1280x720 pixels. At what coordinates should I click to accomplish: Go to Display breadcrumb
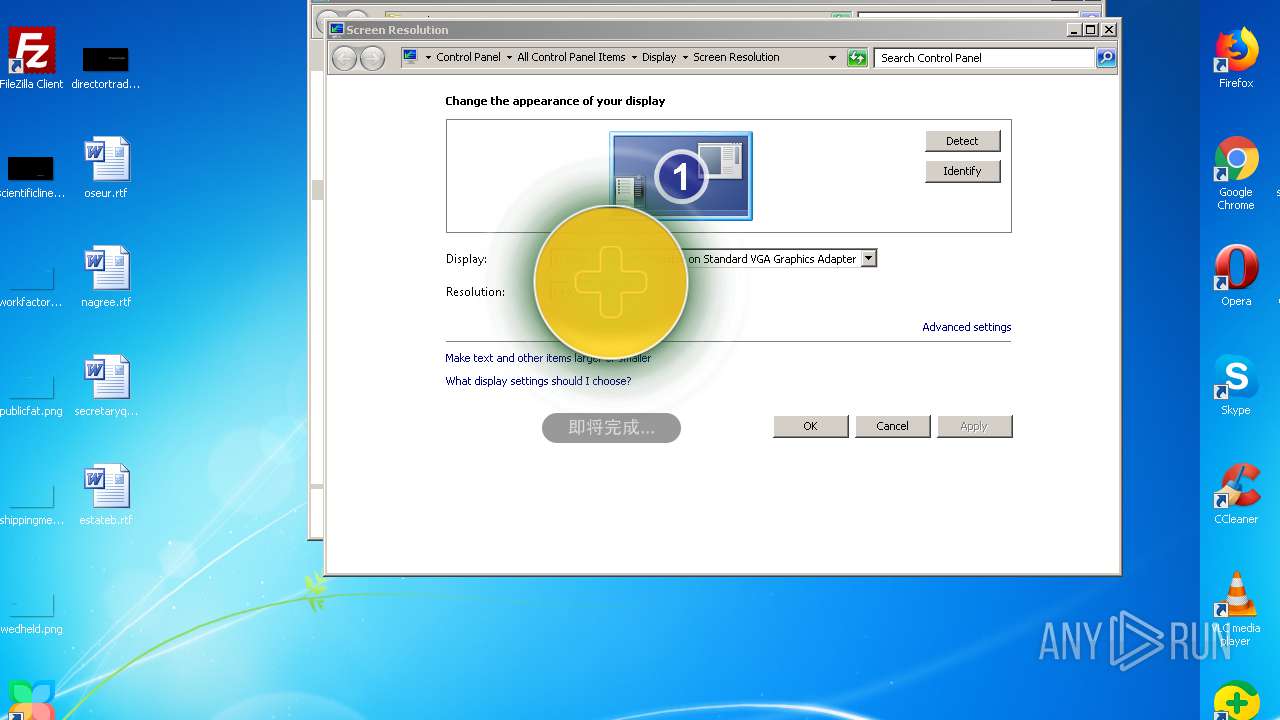[659, 57]
